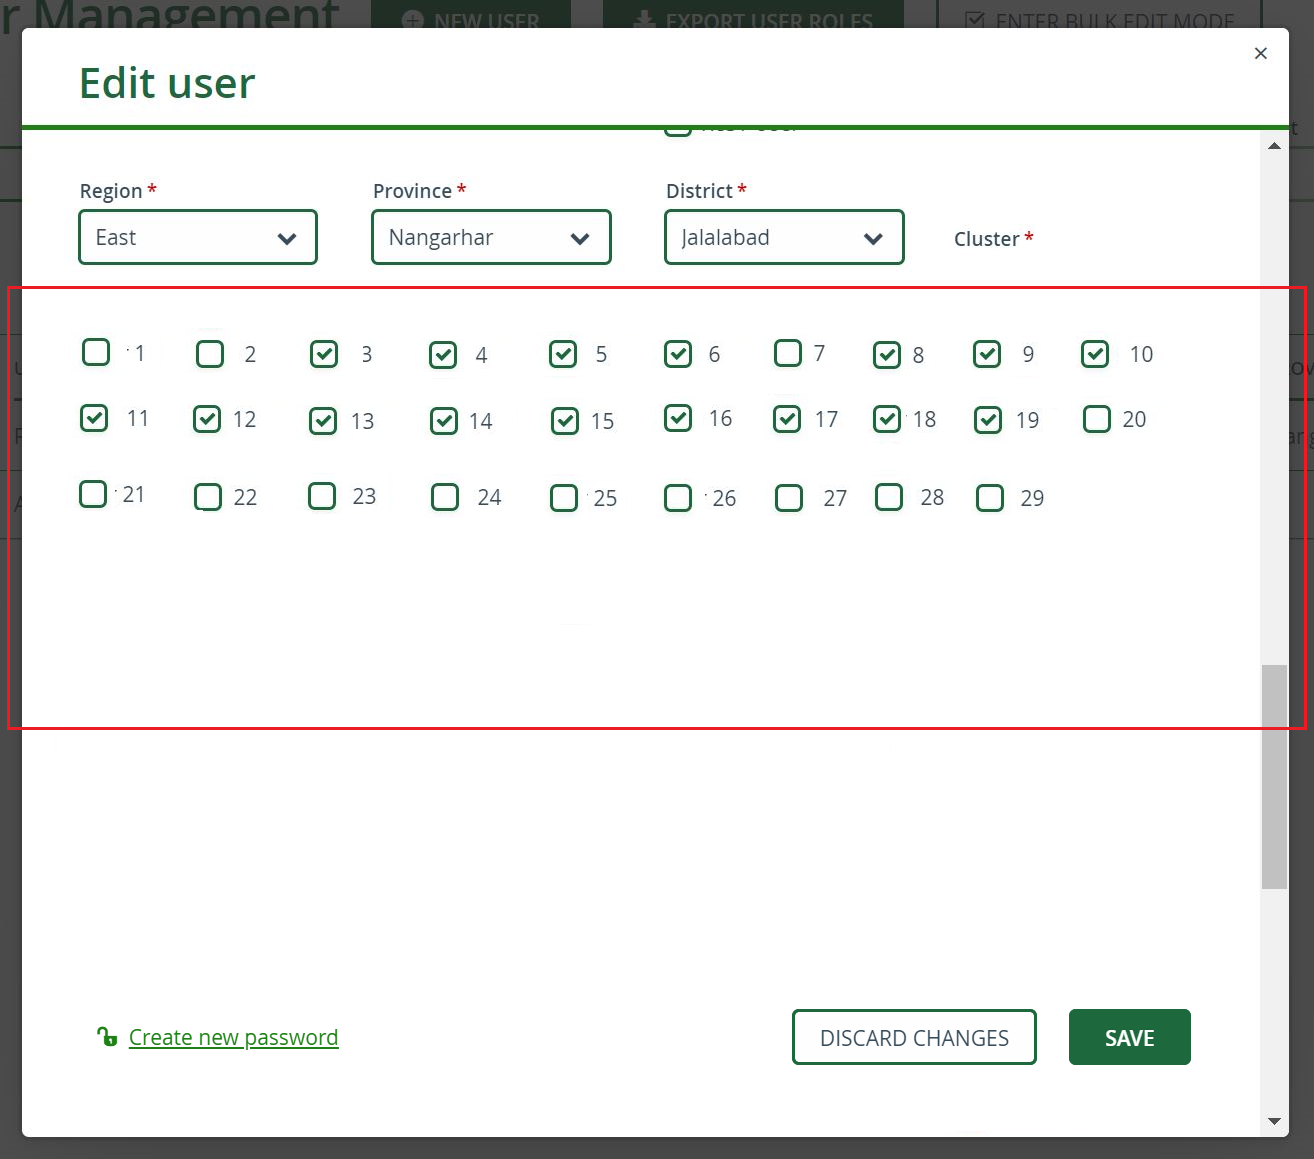This screenshot has width=1314, height=1159.
Task: Enable cluster 7
Action: pyautogui.click(x=788, y=353)
